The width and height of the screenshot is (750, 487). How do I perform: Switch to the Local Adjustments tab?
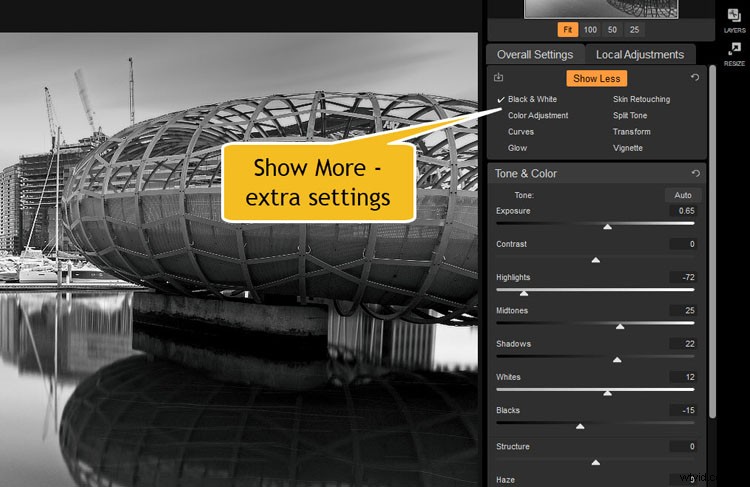coord(640,55)
